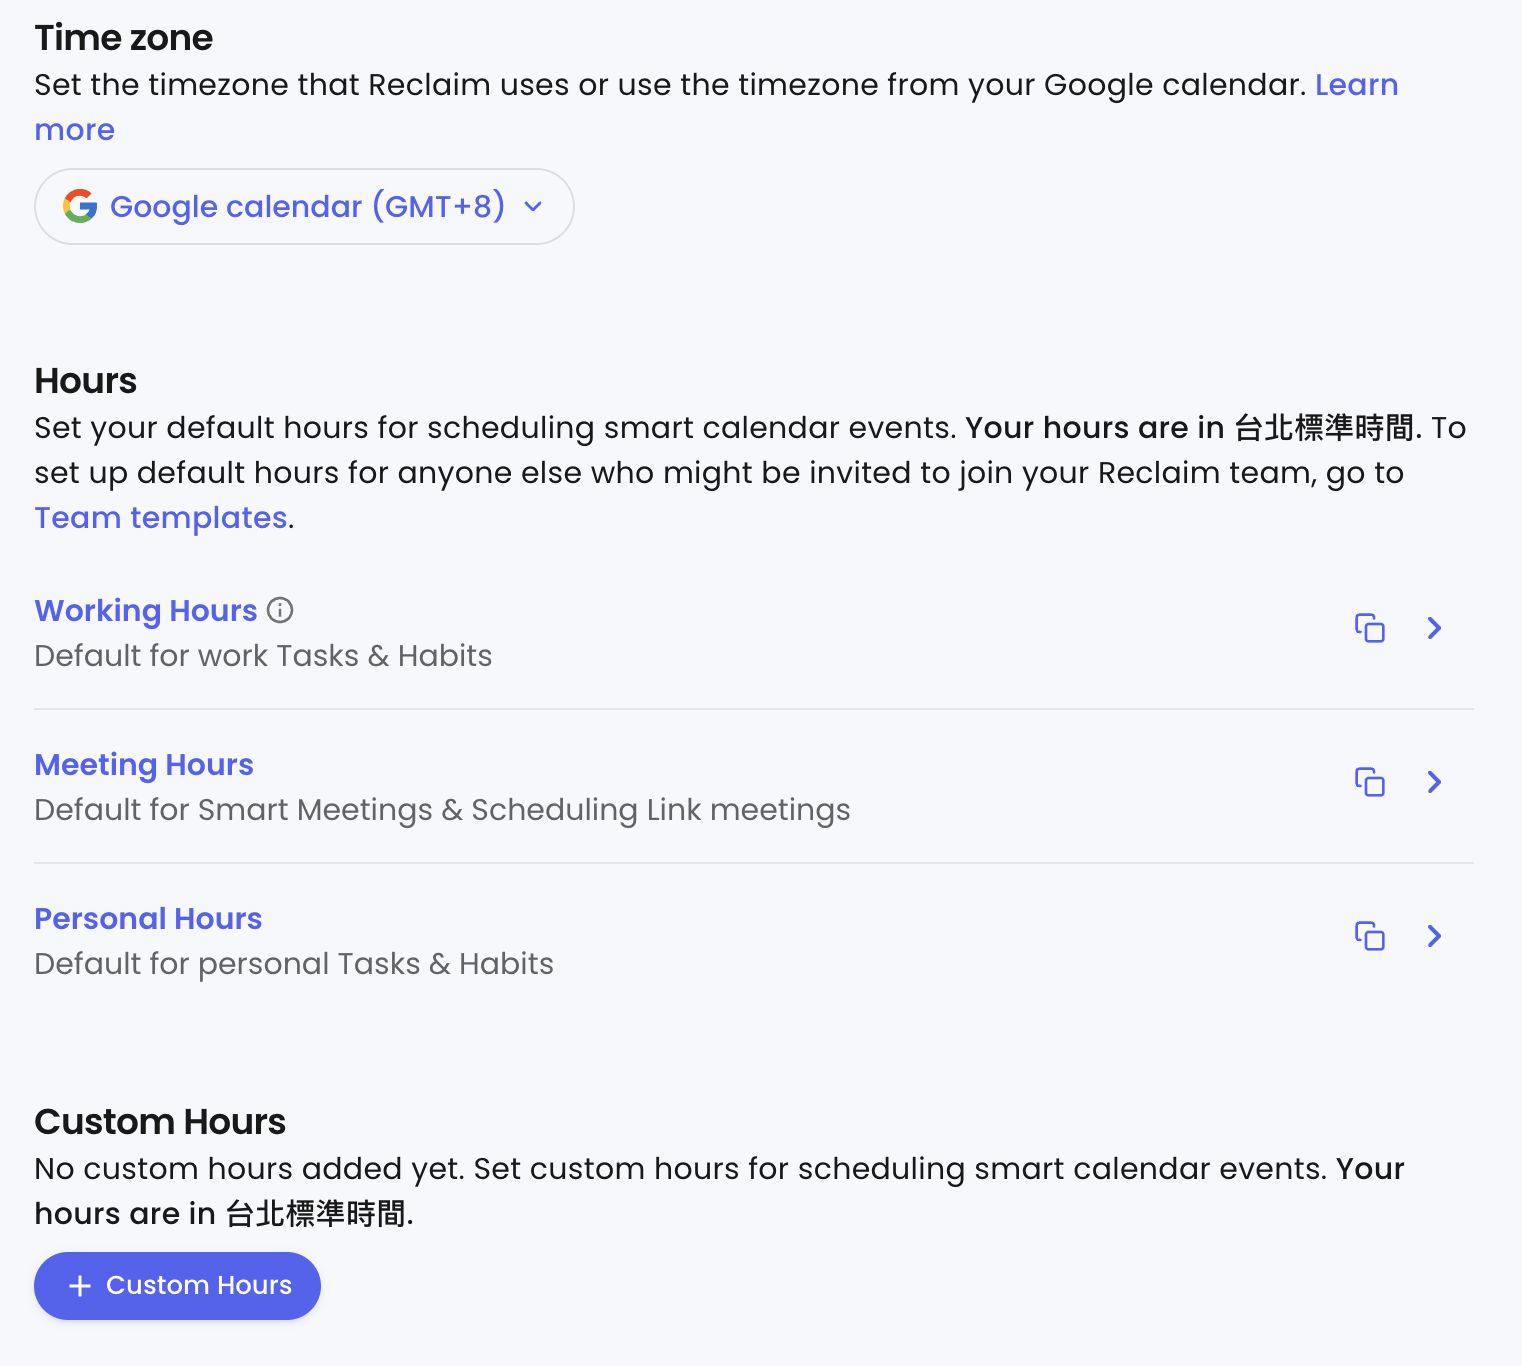Click the plus icon on Custom Hours button
The image size is (1522, 1366).
[80, 1286]
